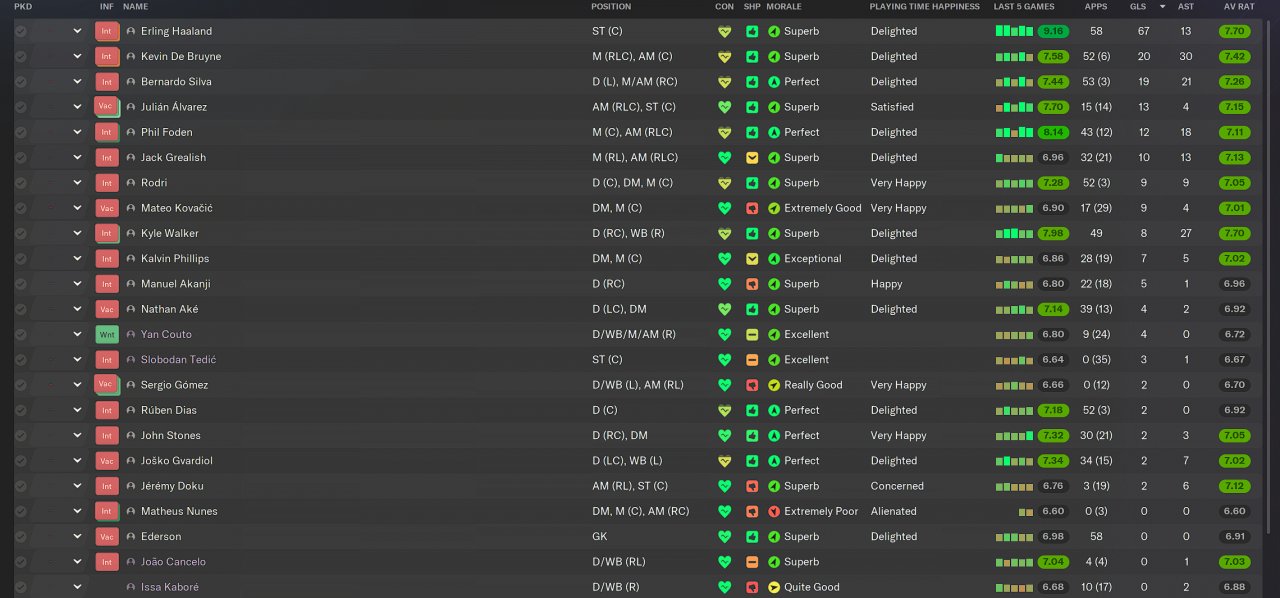Click the sort arrow next to GLS header

1162,7
